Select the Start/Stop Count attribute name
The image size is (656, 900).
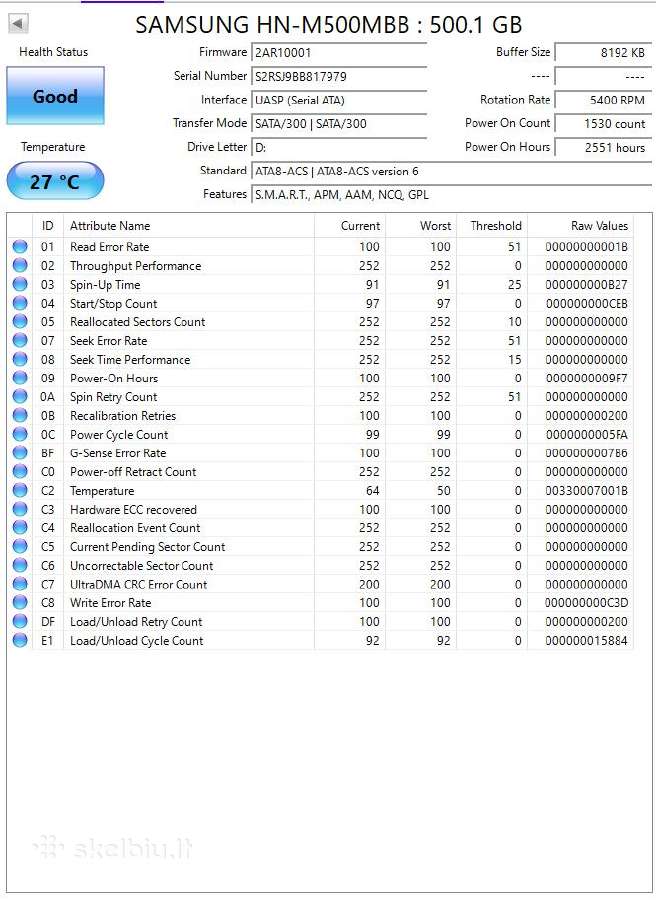coord(114,304)
